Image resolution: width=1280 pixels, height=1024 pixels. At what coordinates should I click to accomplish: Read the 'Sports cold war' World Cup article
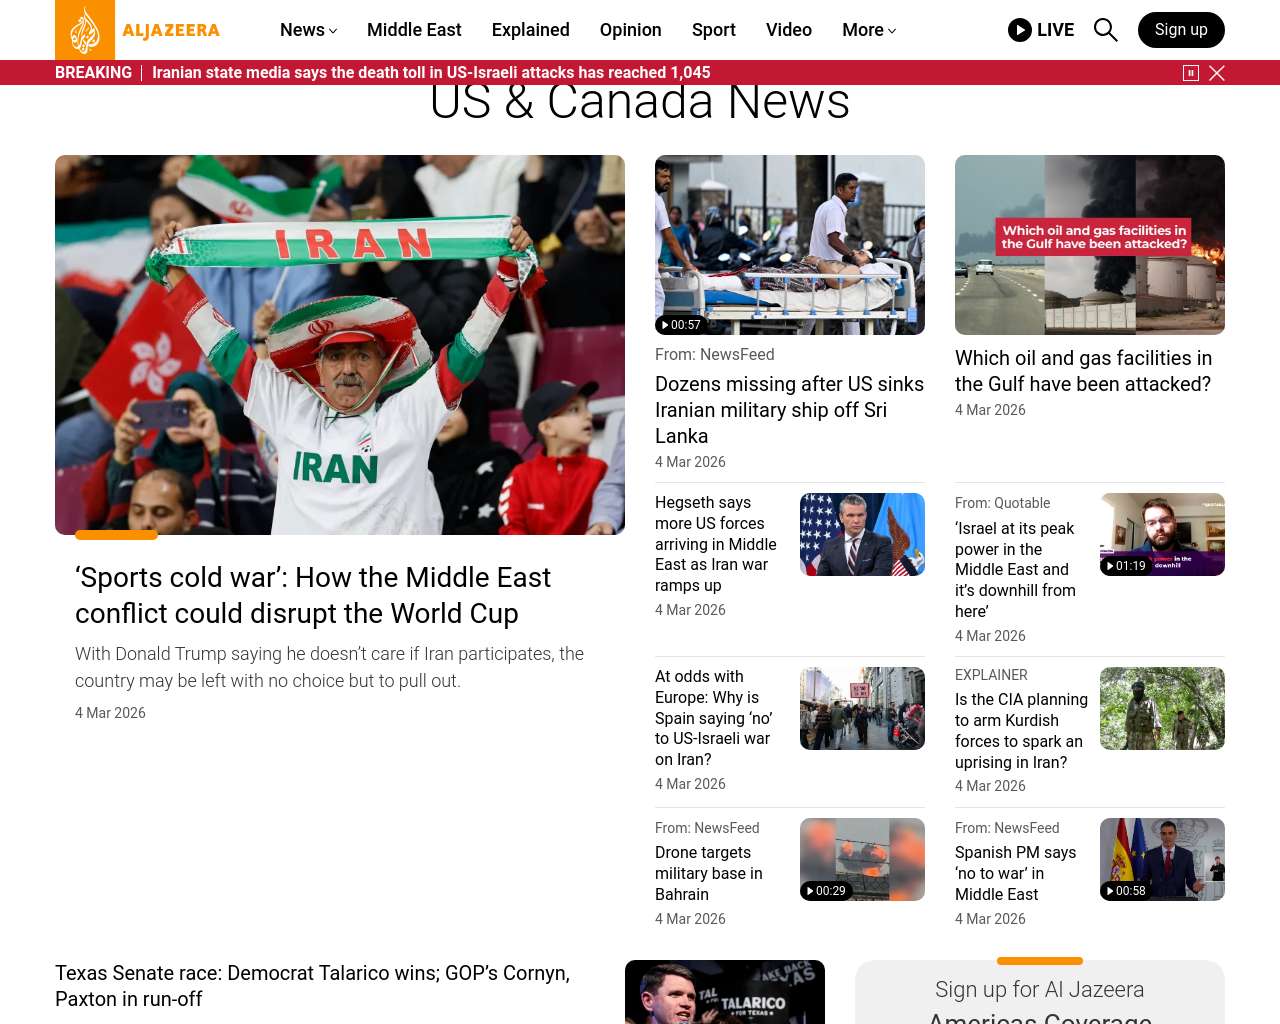pyautogui.click(x=313, y=595)
